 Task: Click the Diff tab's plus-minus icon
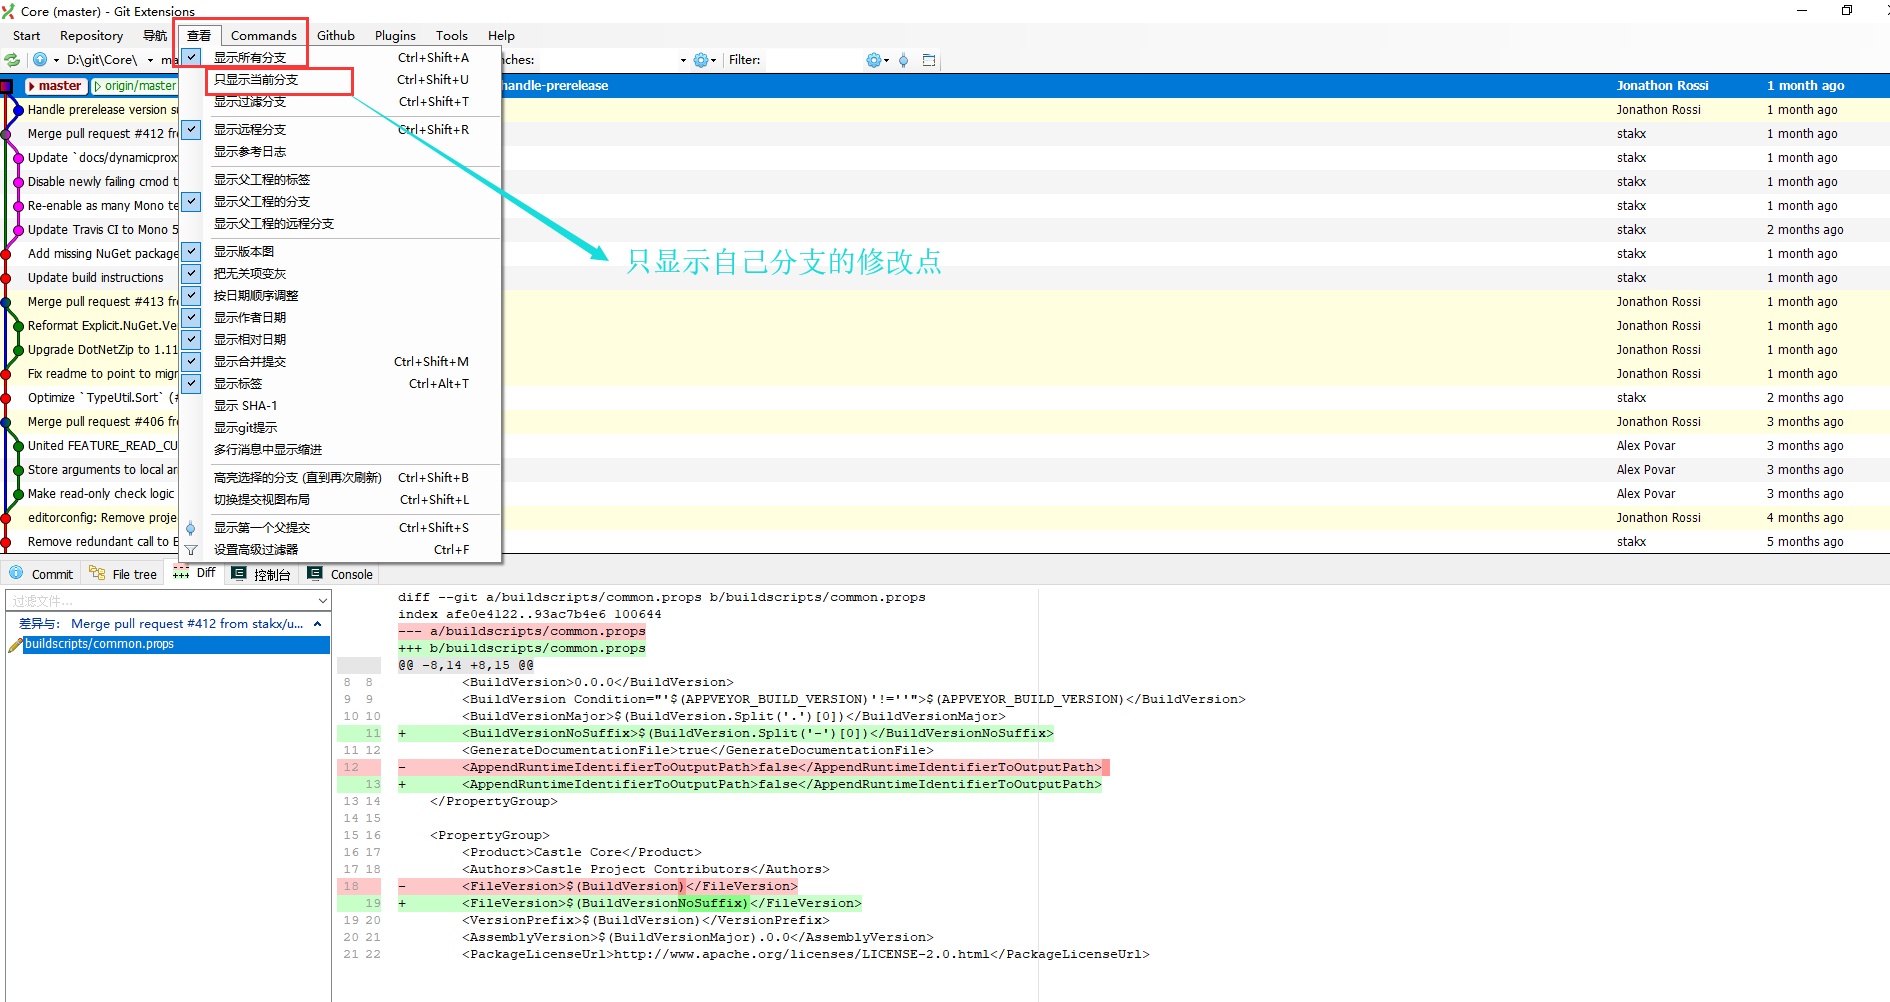[181, 573]
